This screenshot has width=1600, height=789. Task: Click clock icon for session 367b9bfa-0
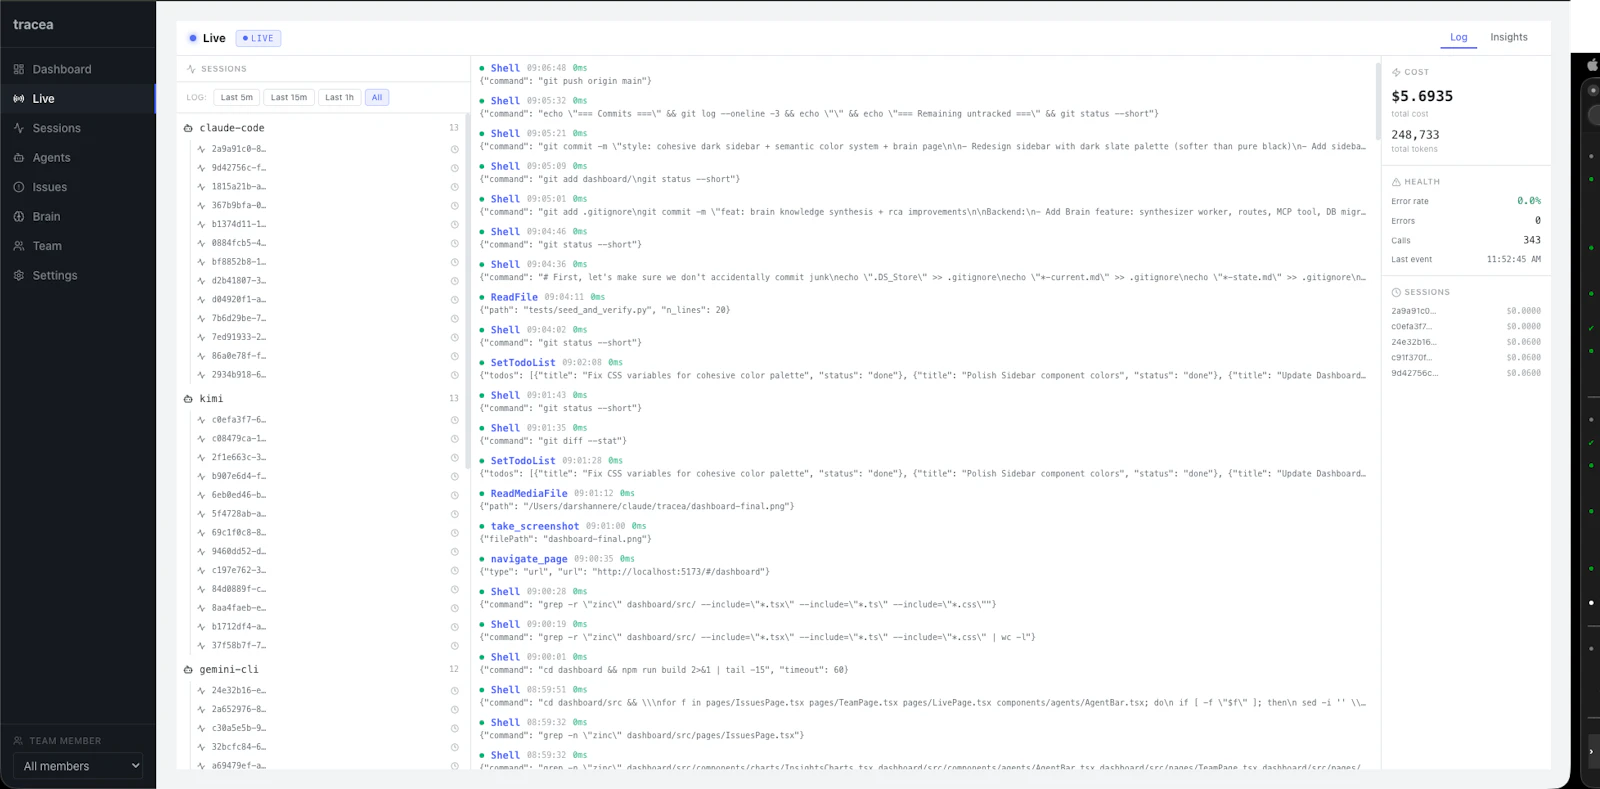pos(454,206)
